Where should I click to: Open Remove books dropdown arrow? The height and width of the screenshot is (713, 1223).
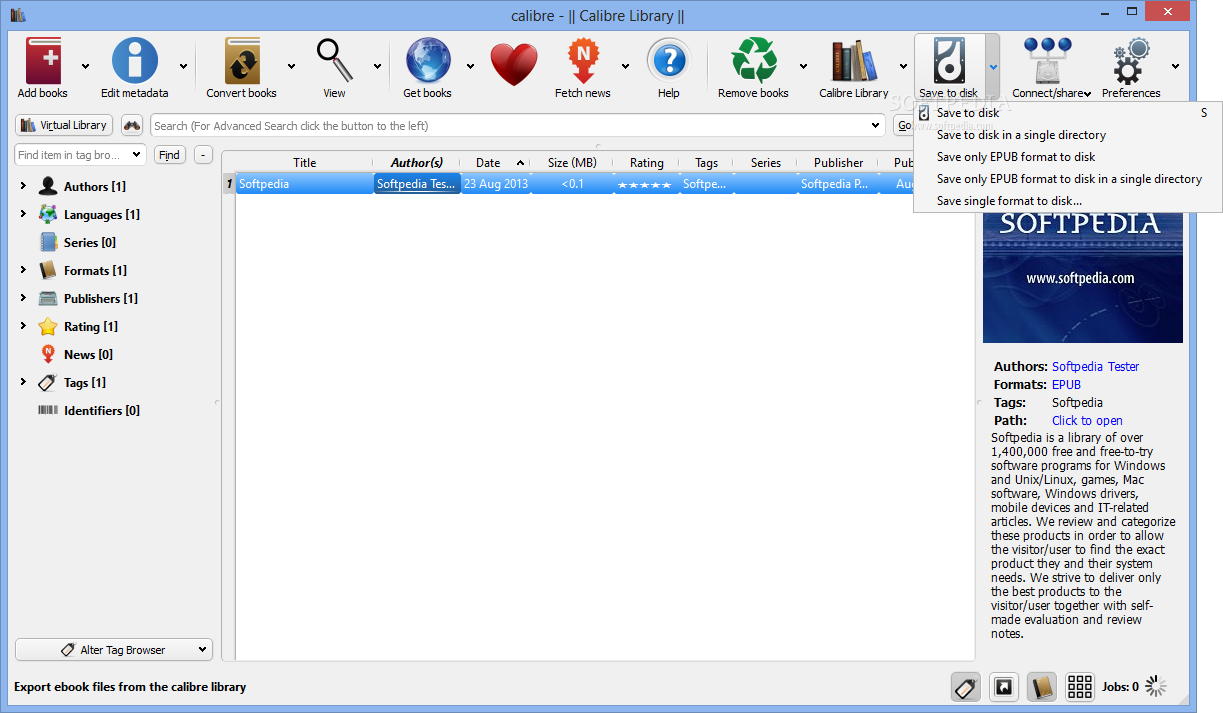[x=803, y=67]
